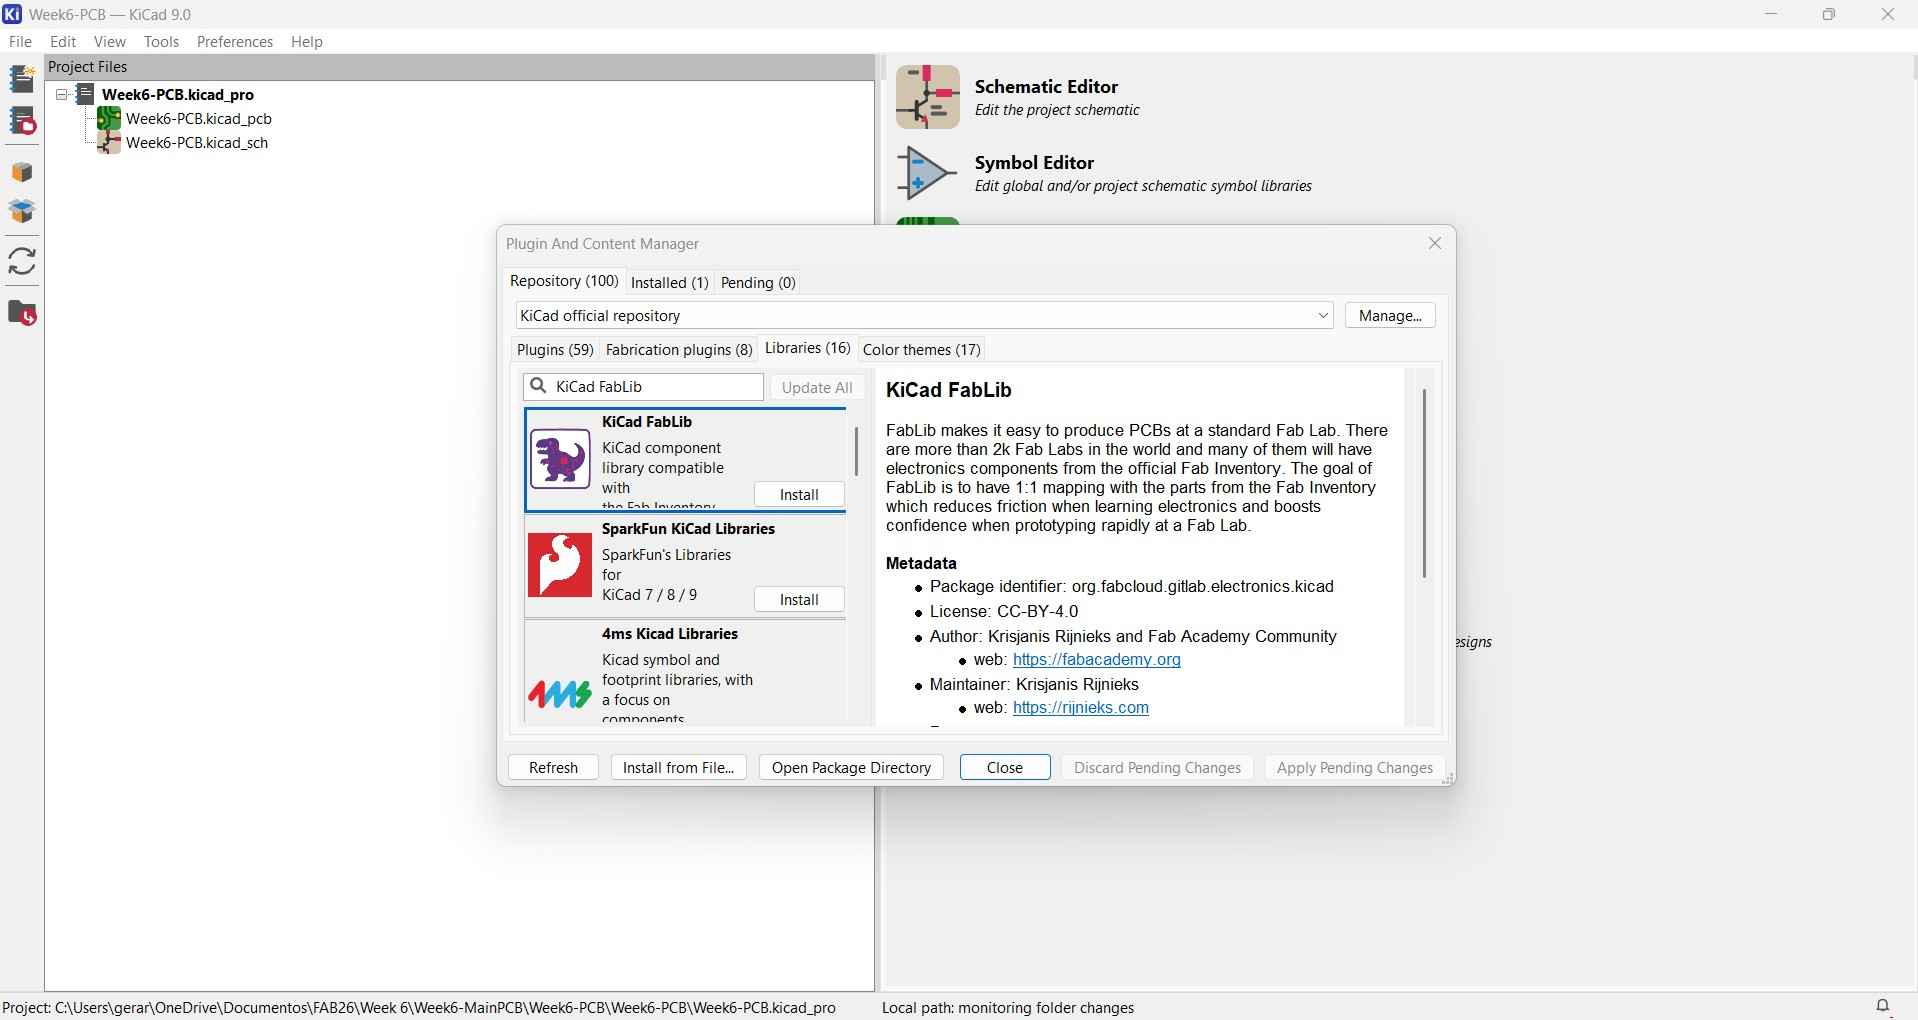Switch to the Pending (0) tab
This screenshot has width=1918, height=1020.
[x=758, y=283]
